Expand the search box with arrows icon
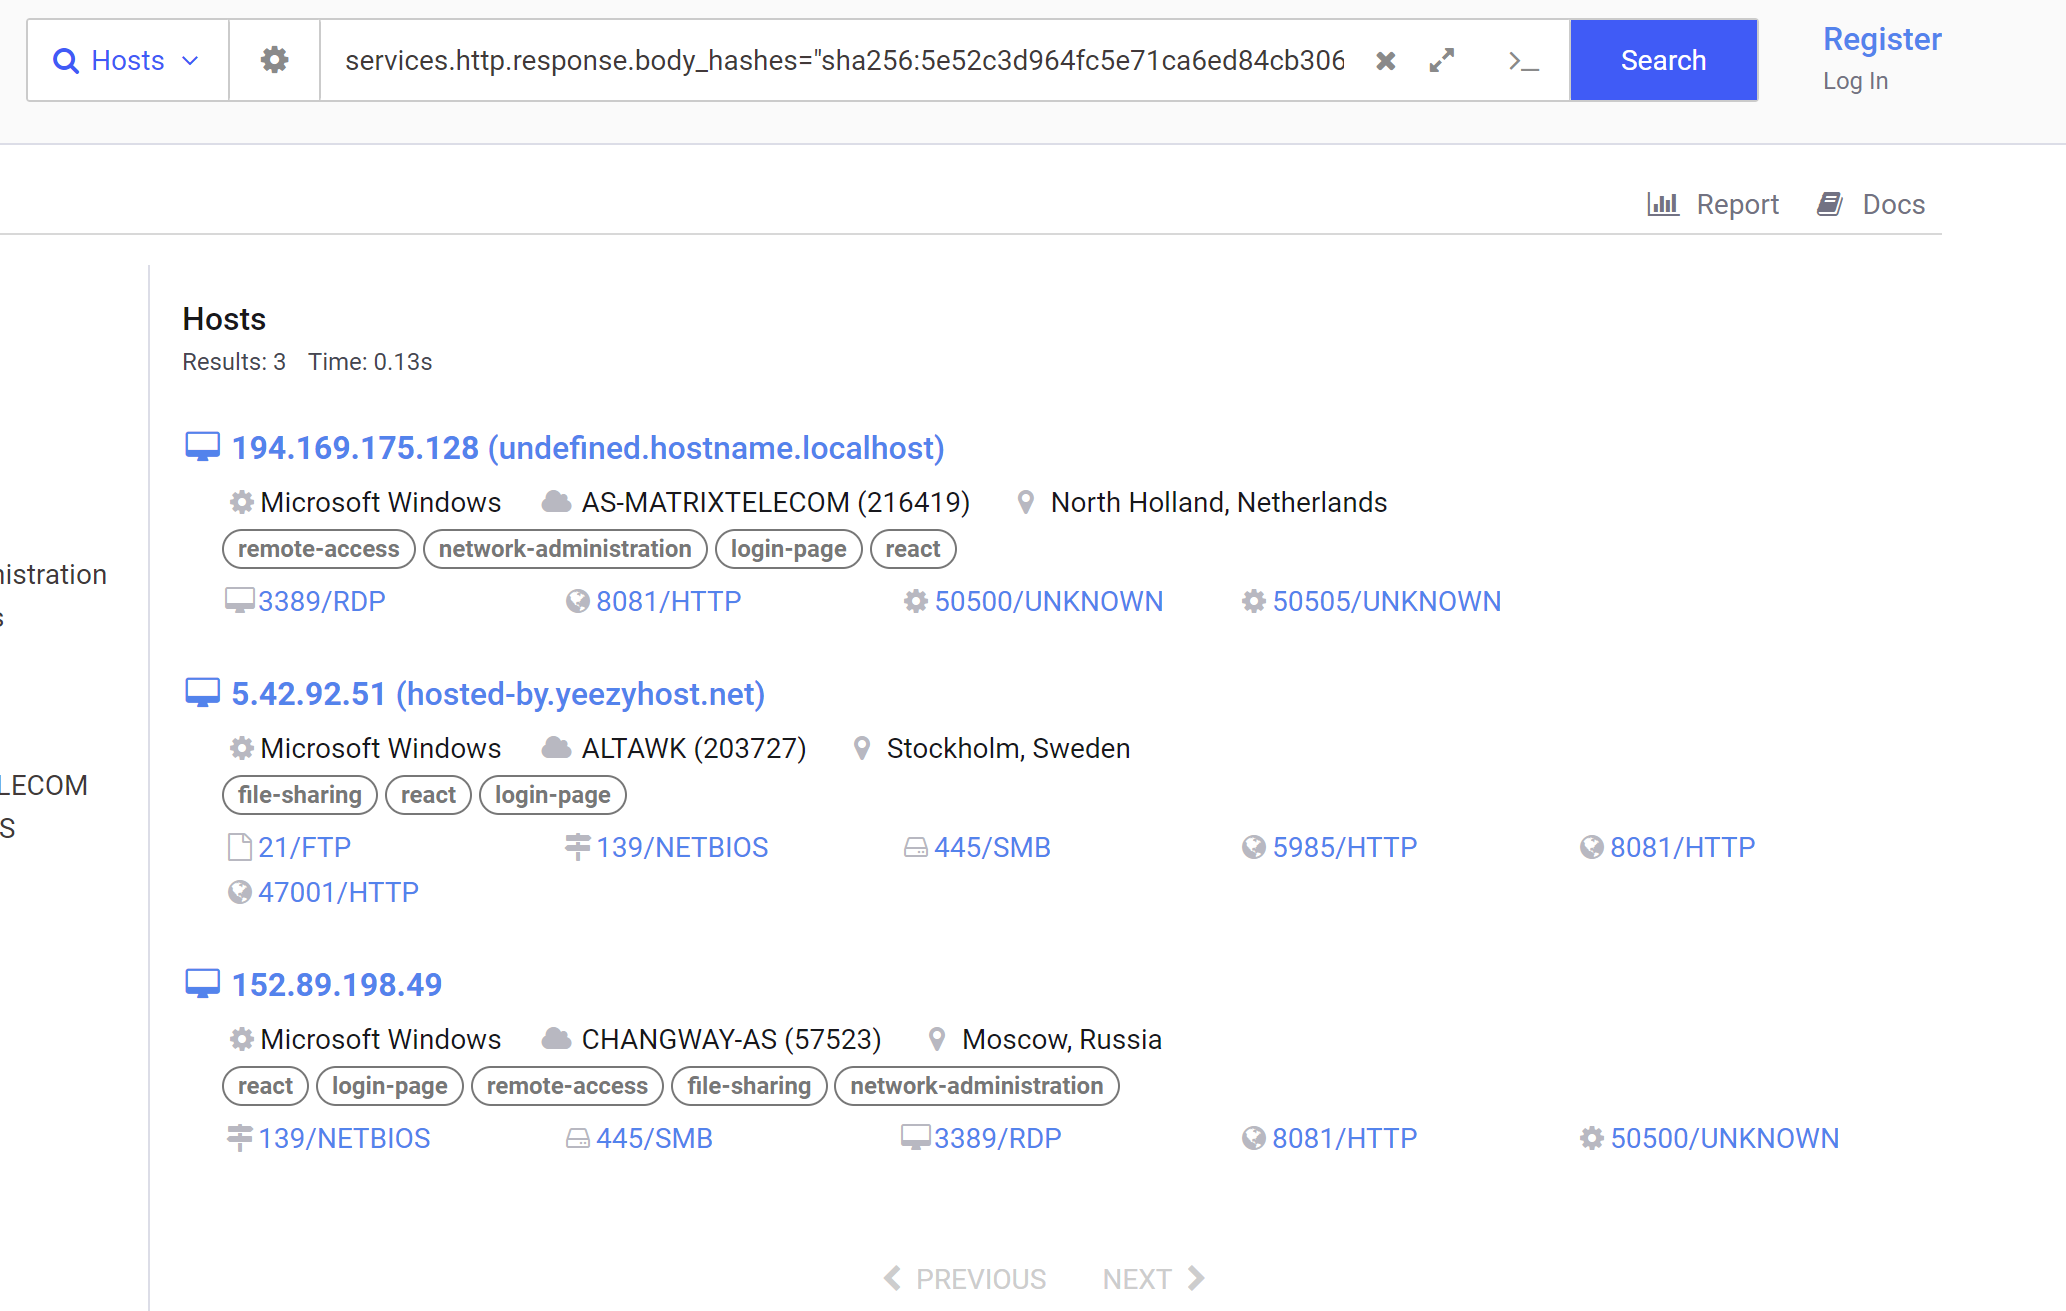2066x1311 pixels. [1441, 61]
